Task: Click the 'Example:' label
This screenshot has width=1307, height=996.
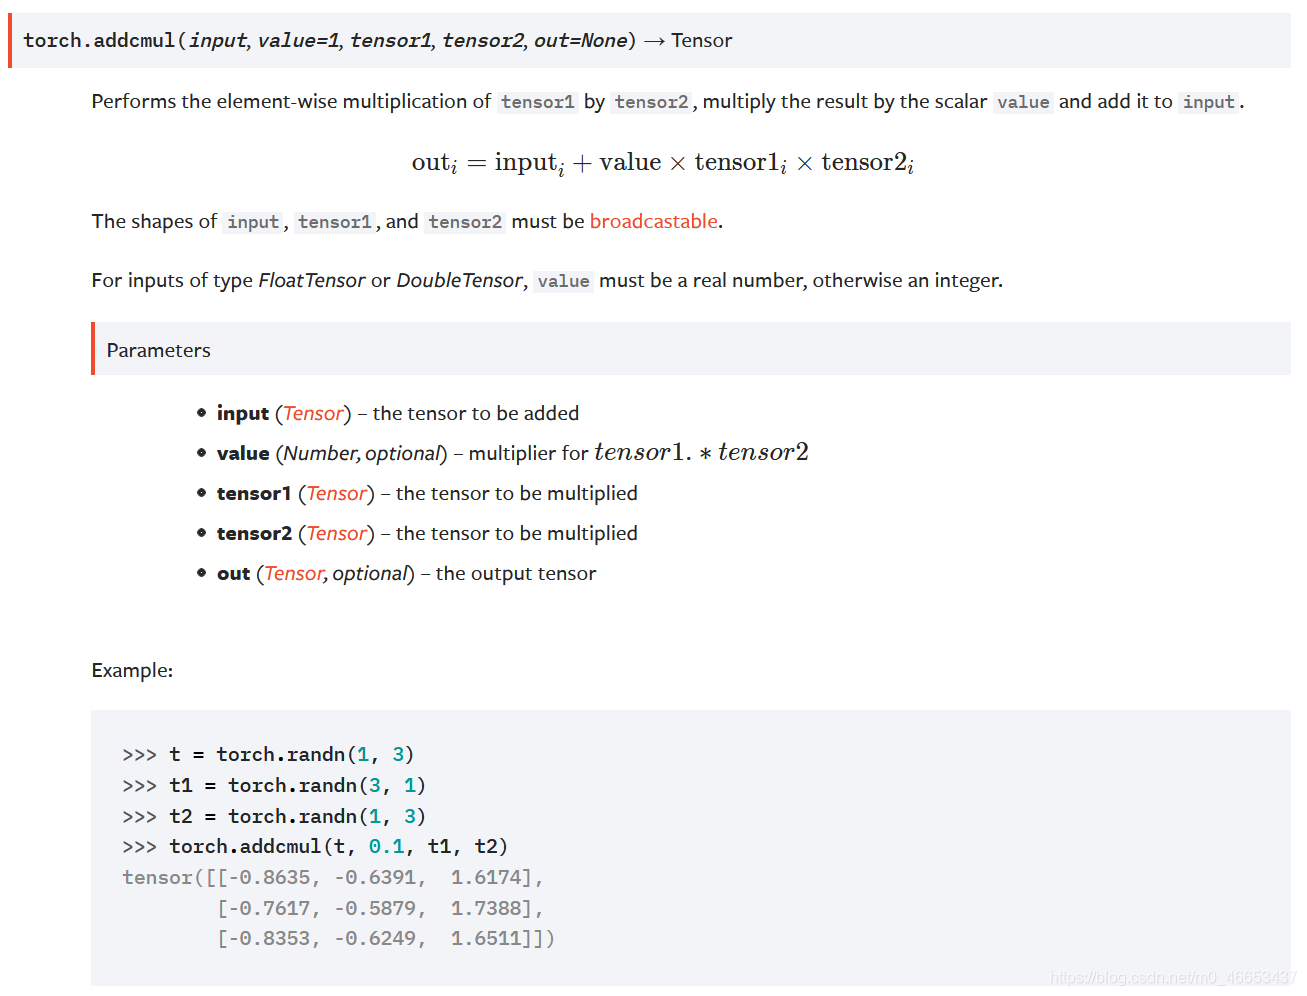Action: pos(132,670)
